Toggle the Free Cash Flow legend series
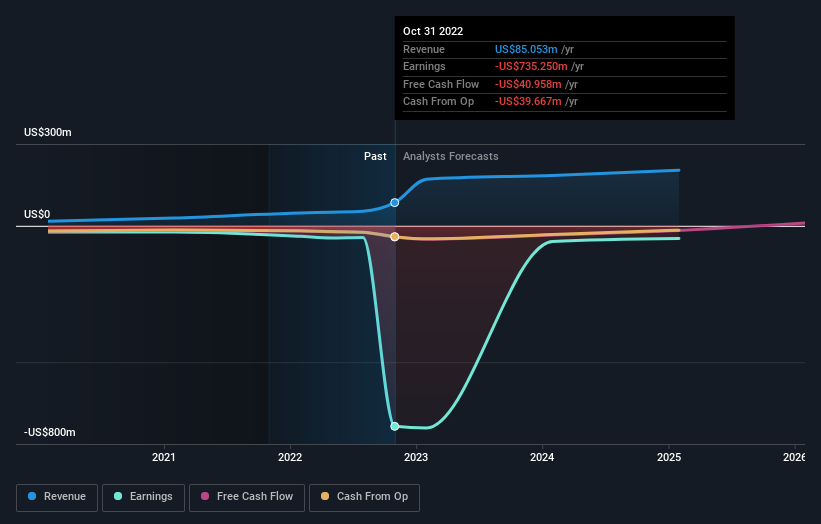Viewport: 821px width, 524px height. coord(247,497)
